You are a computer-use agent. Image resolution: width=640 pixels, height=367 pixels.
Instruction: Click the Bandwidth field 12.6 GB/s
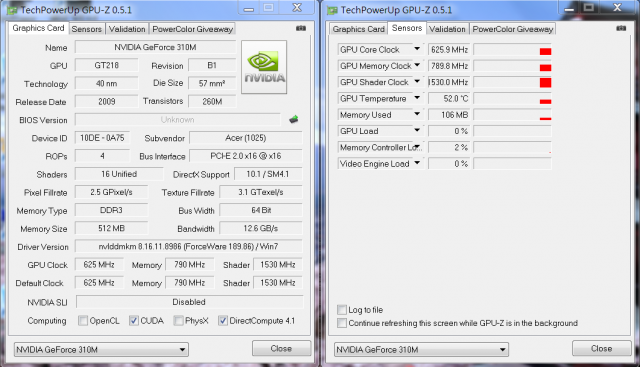(x=261, y=228)
